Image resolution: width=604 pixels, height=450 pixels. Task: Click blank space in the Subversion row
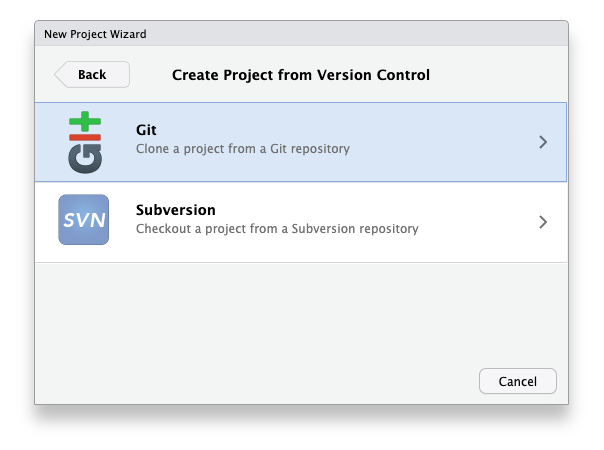(470, 222)
